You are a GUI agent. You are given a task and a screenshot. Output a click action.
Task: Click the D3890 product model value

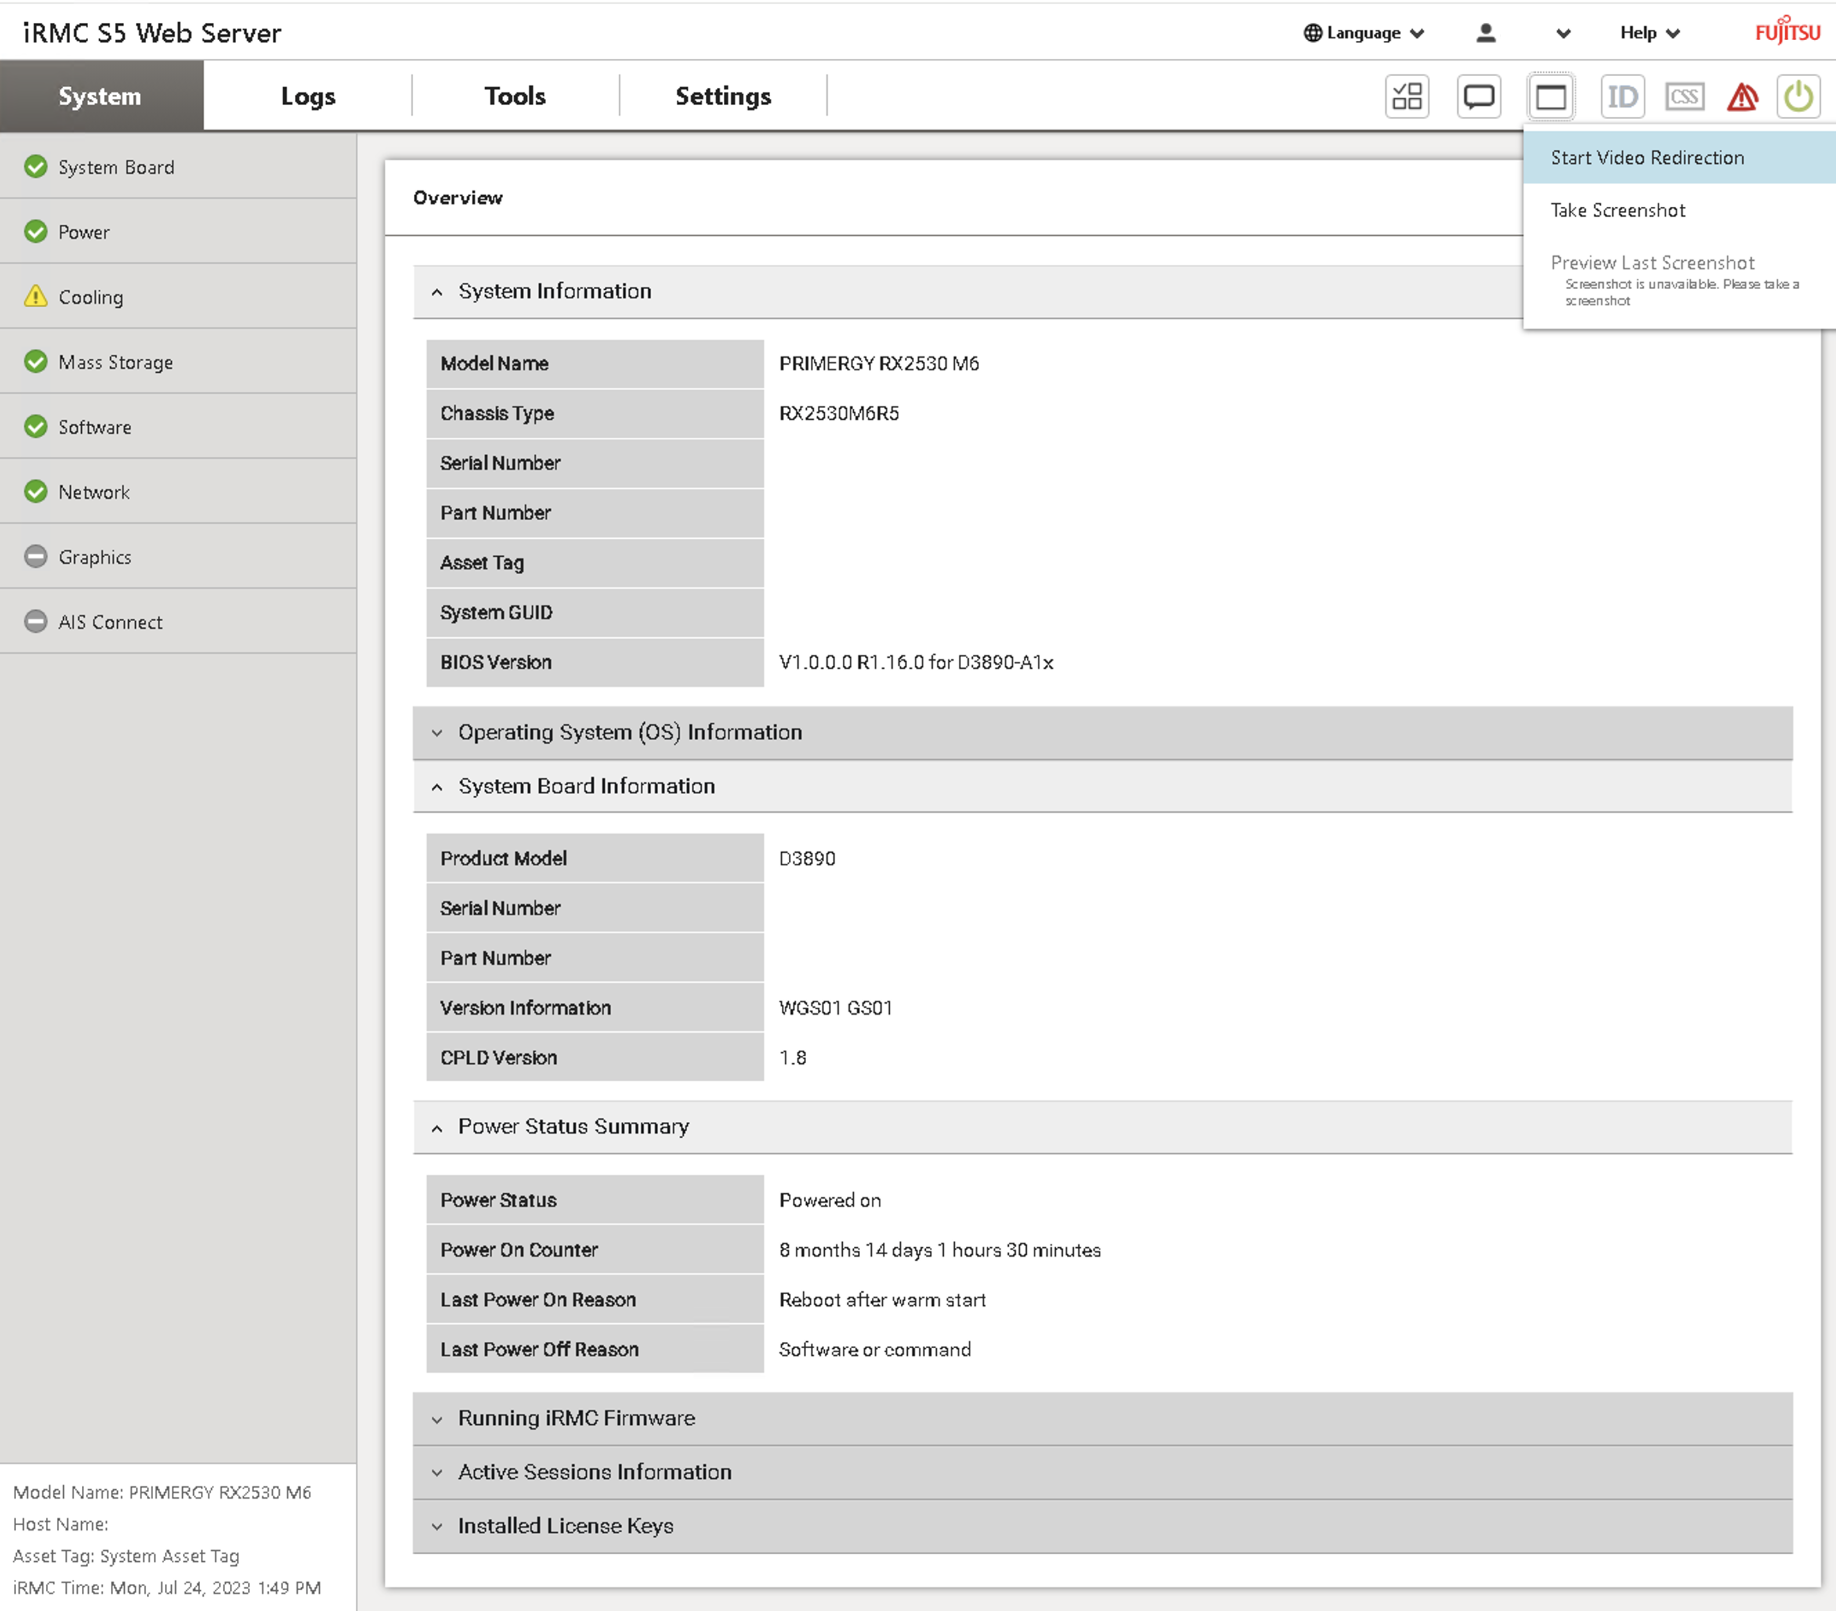(x=807, y=858)
